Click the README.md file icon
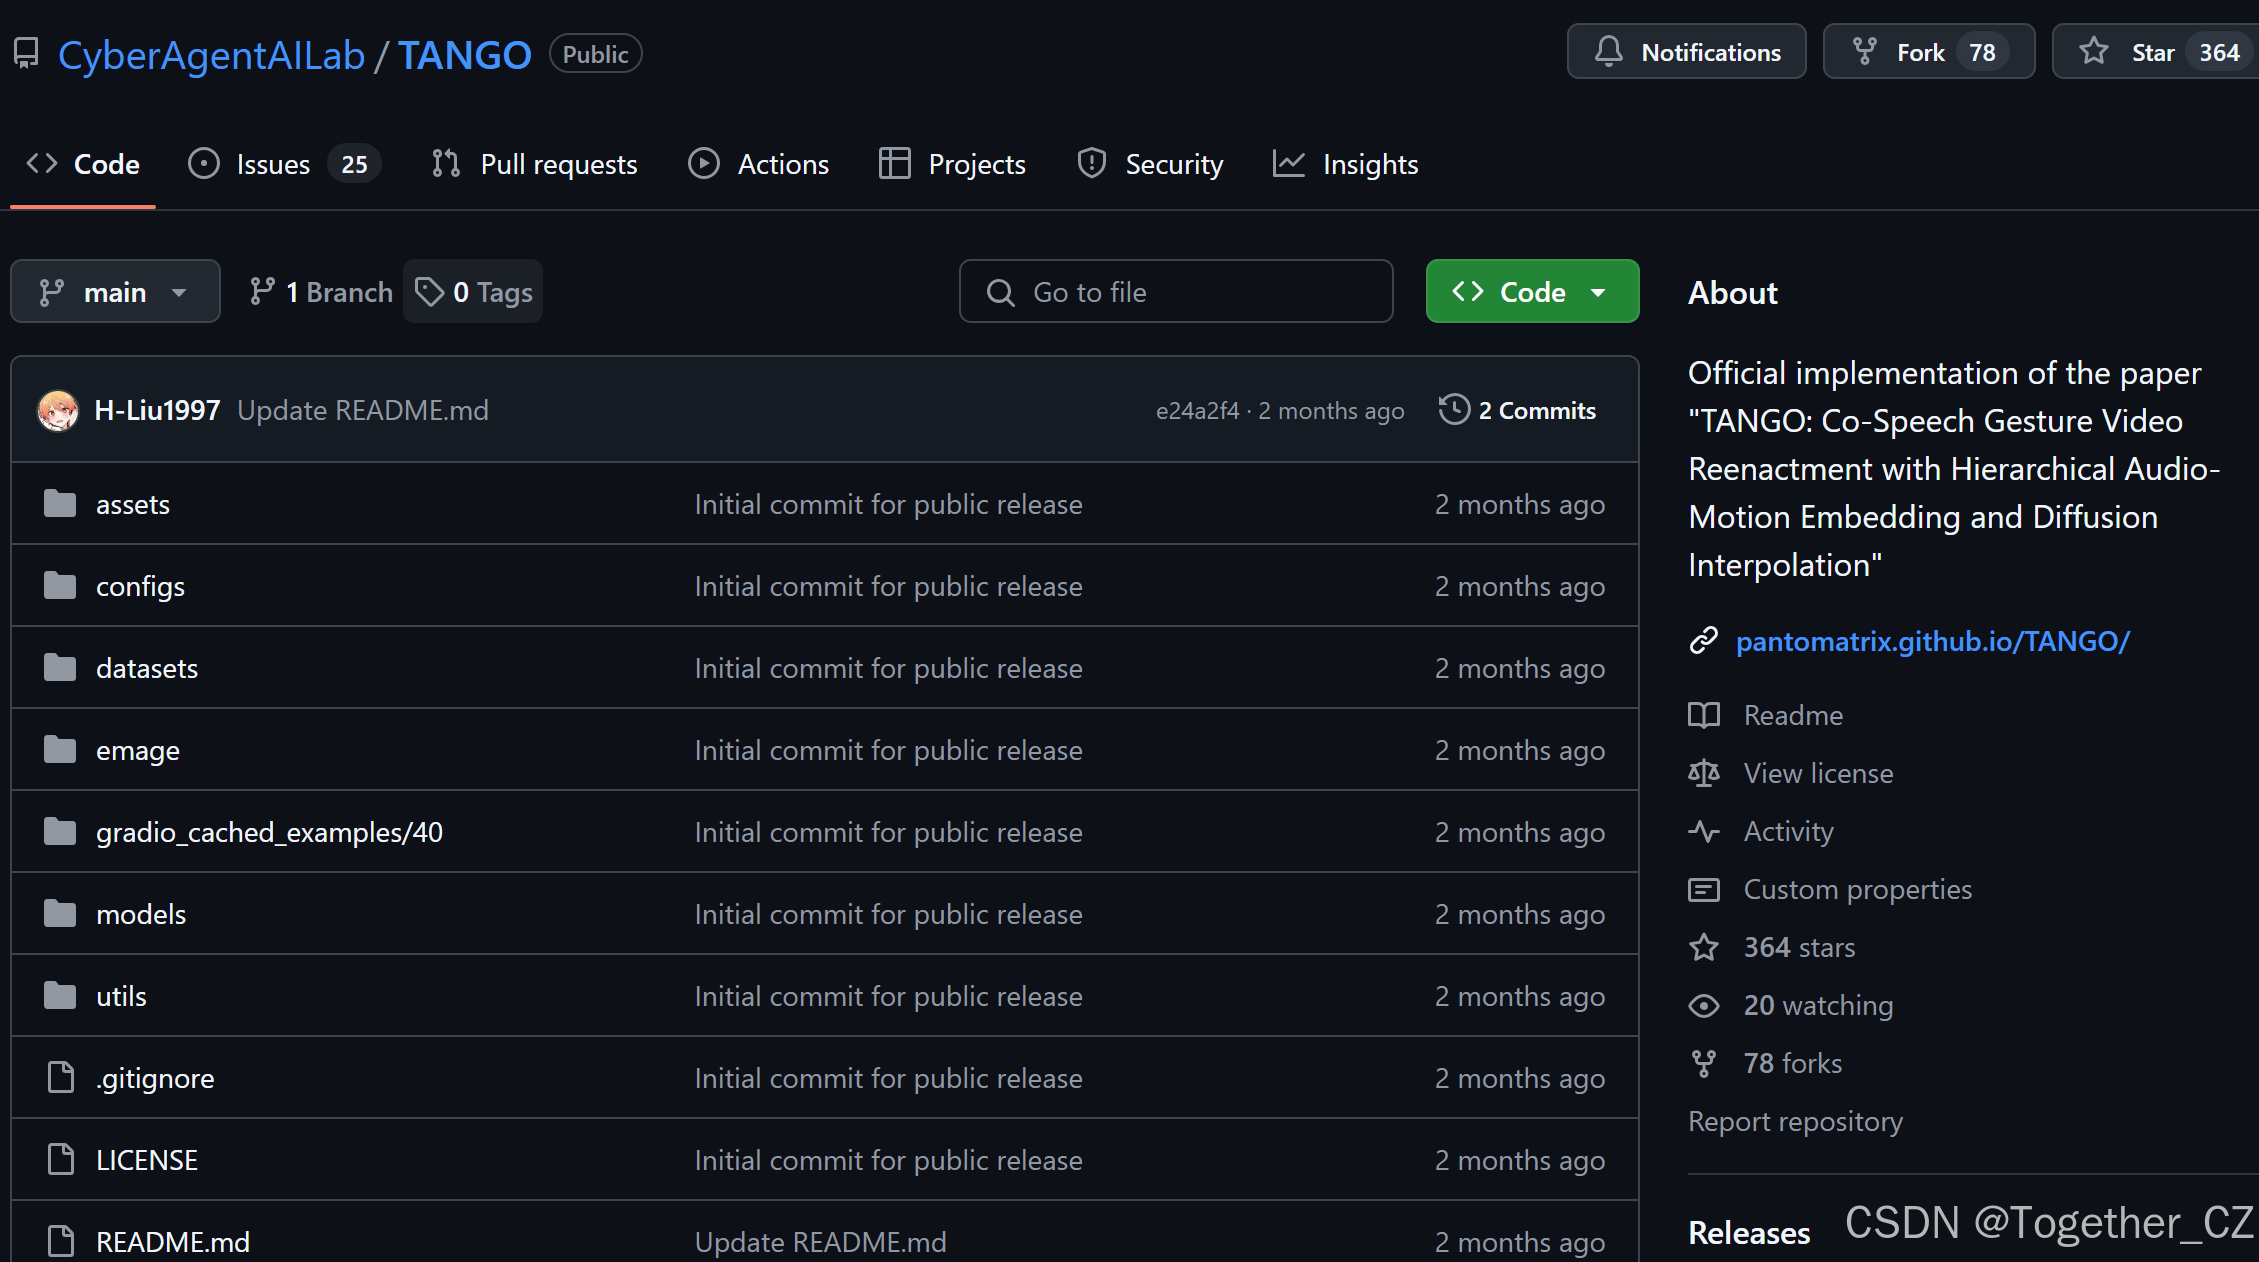Image resolution: width=2259 pixels, height=1262 pixels. coord(61,1241)
